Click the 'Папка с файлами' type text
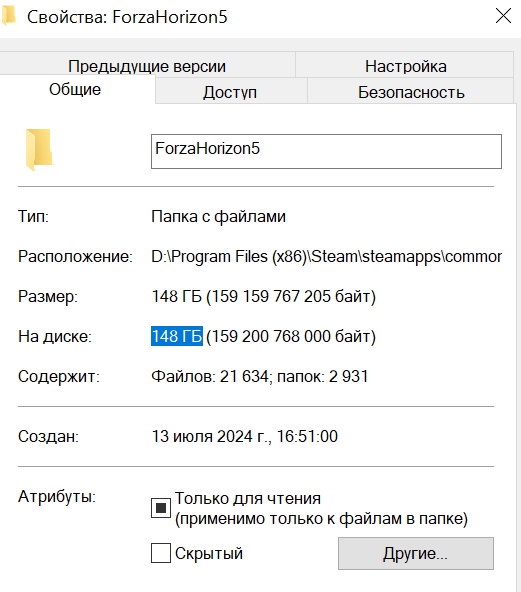Viewport: 521px width, 592px height. (x=219, y=217)
